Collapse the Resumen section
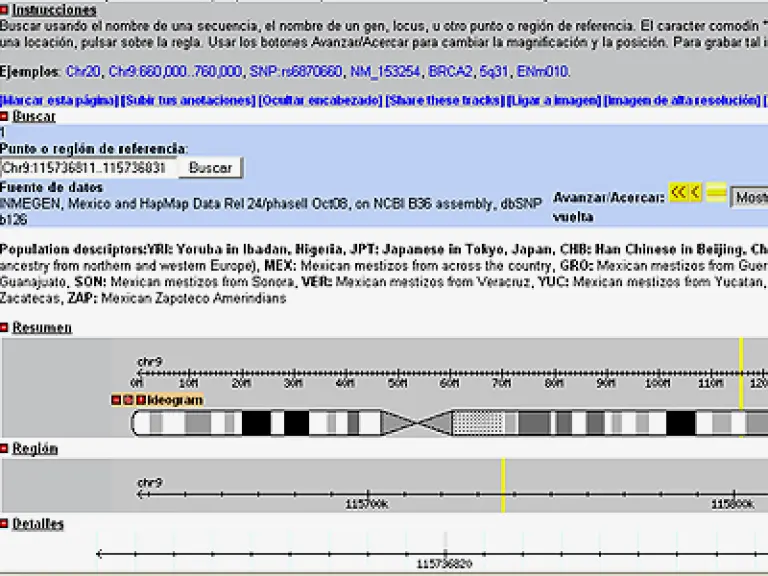Screen dimensions: 768x576 tap(5, 328)
